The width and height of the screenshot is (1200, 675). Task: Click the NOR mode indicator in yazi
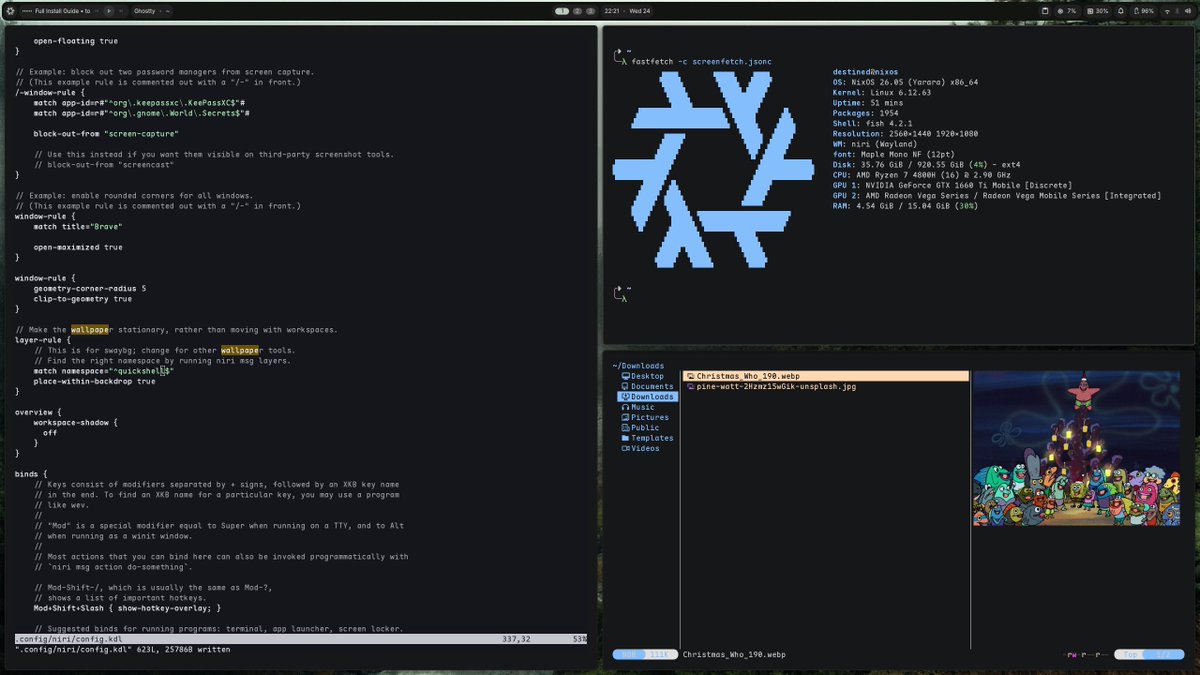629,655
